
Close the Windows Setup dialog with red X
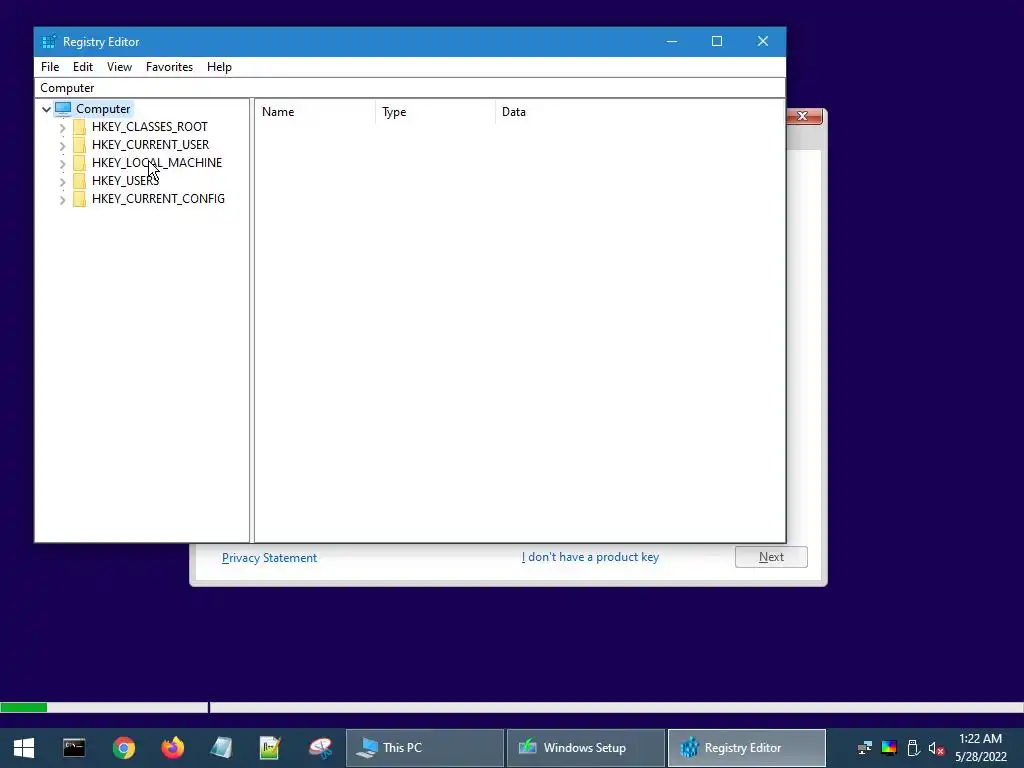(803, 116)
